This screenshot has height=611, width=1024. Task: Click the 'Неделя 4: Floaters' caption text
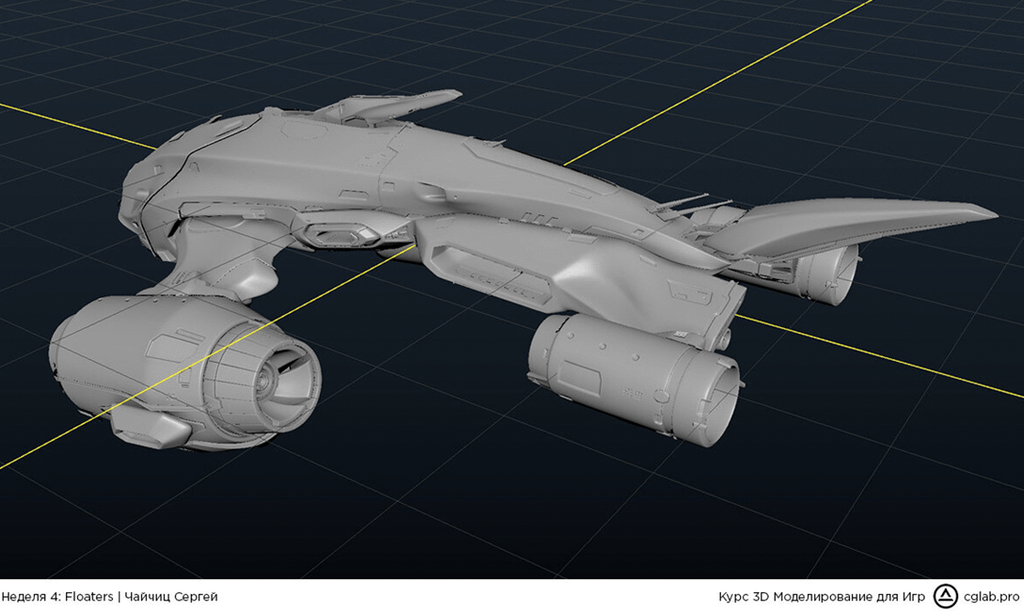pos(57,597)
